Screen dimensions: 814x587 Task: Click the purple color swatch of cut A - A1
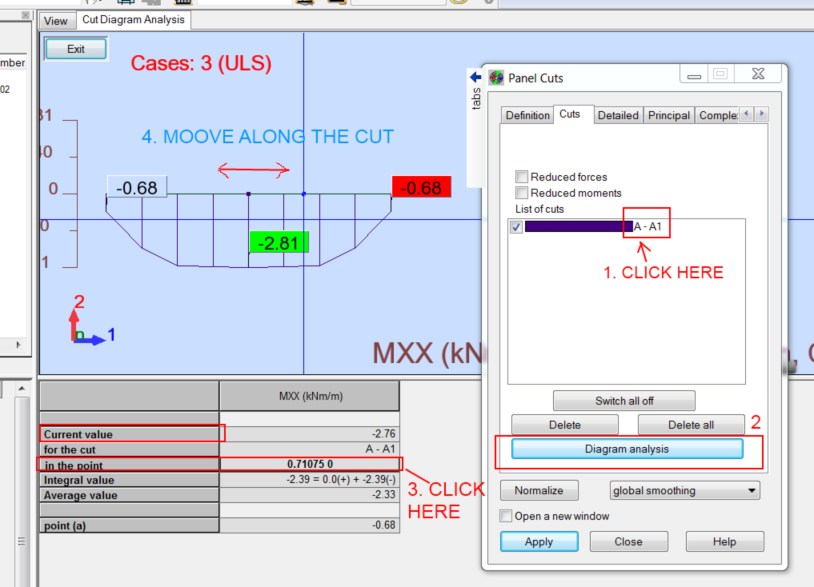click(578, 226)
